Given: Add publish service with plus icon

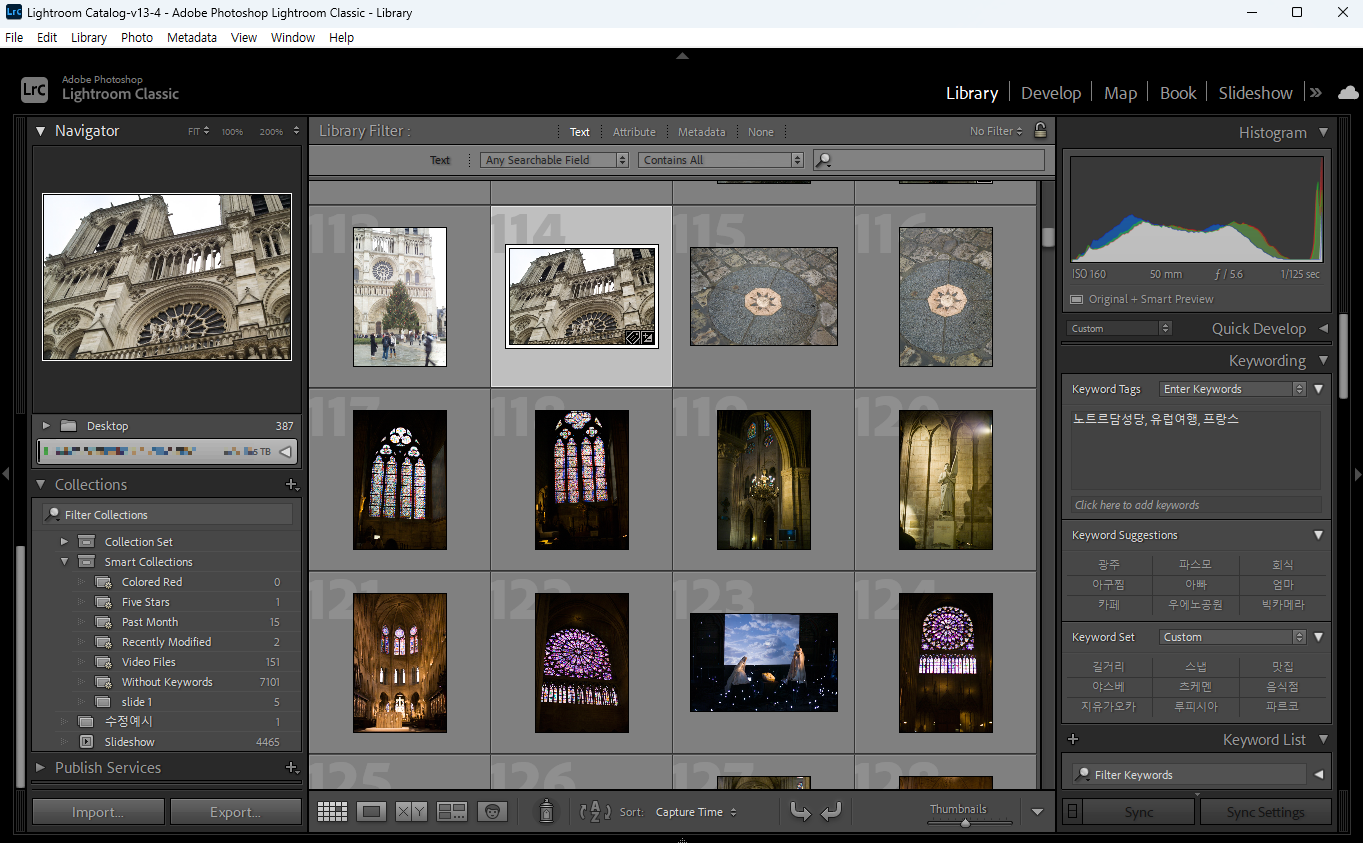Looking at the screenshot, I should (x=292, y=767).
